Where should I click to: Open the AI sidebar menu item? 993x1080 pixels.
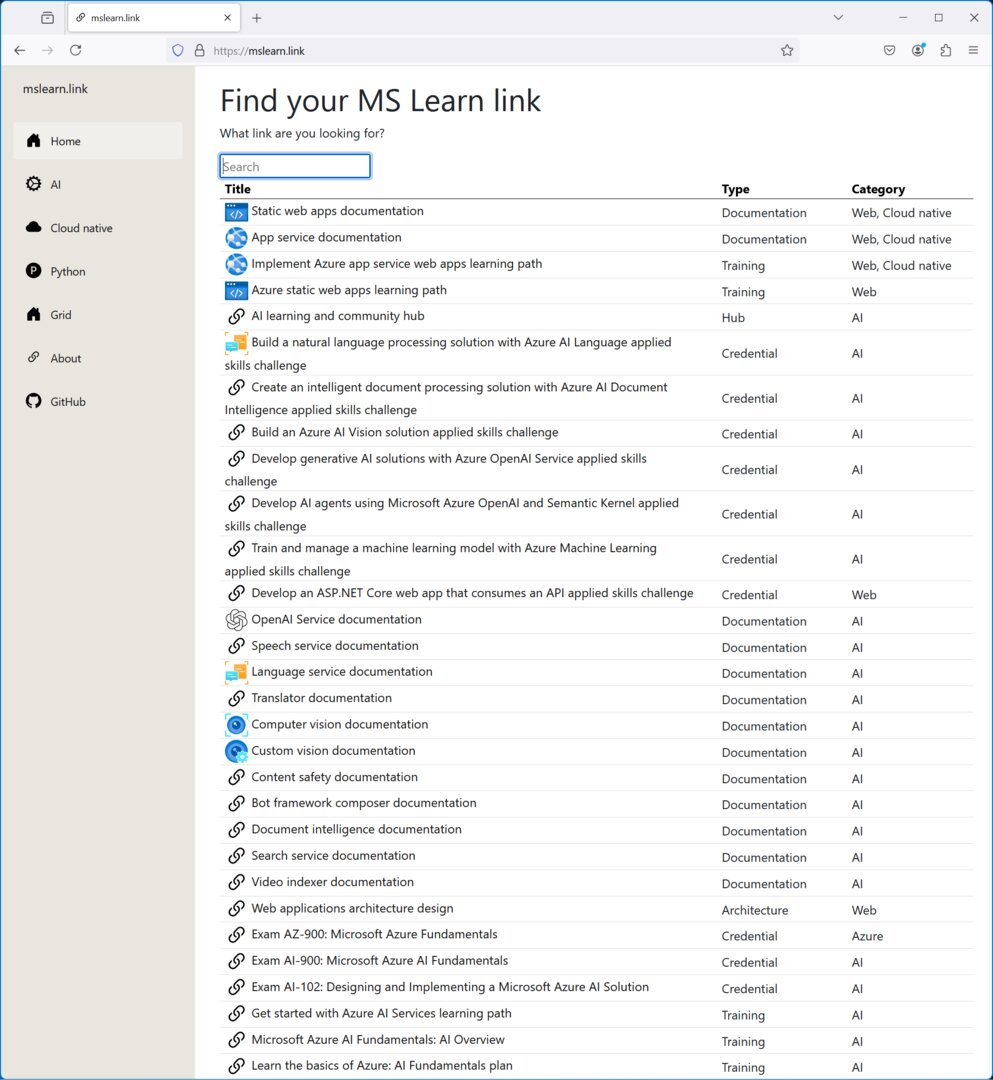coord(98,184)
